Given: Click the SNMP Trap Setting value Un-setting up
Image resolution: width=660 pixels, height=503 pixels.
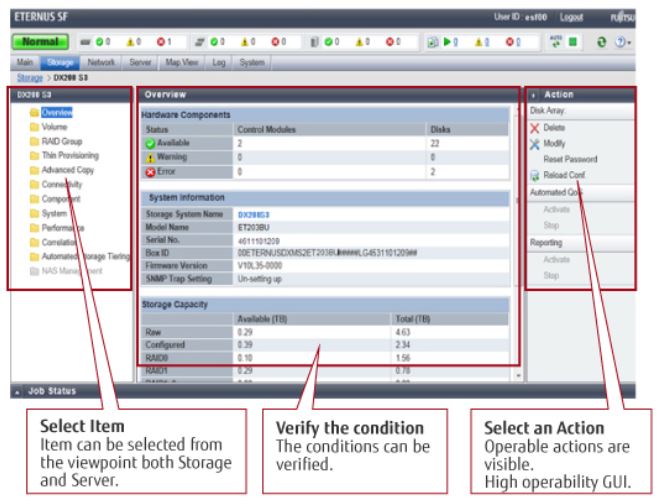Looking at the screenshot, I should point(259,279).
